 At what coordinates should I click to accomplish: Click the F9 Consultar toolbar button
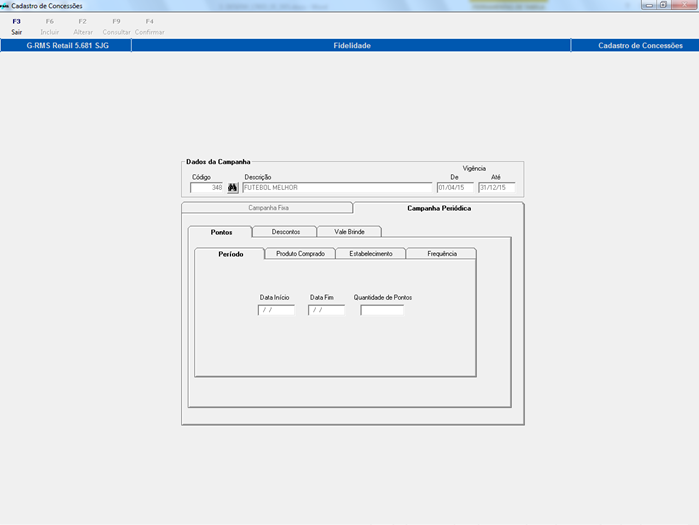click(x=116, y=27)
